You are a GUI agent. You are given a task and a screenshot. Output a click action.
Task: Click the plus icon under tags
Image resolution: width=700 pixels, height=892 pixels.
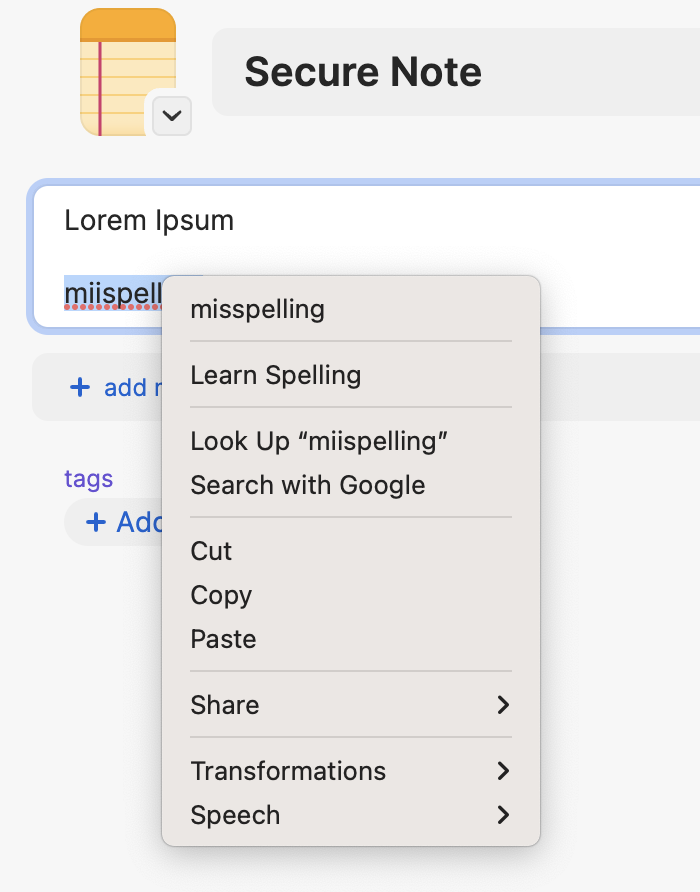click(x=96, y=521)
